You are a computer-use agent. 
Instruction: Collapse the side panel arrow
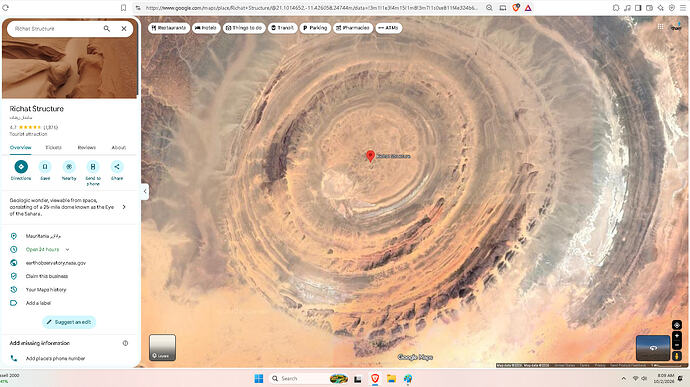click(x=145, y=192)
